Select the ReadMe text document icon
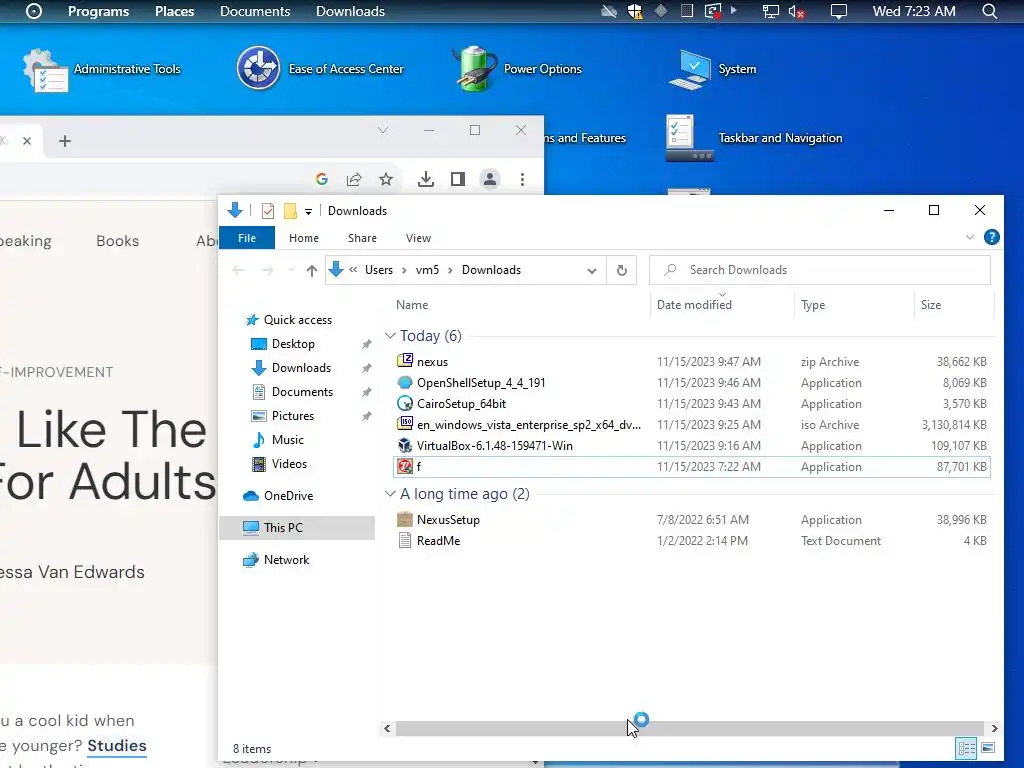 click(x=405, y=541)
